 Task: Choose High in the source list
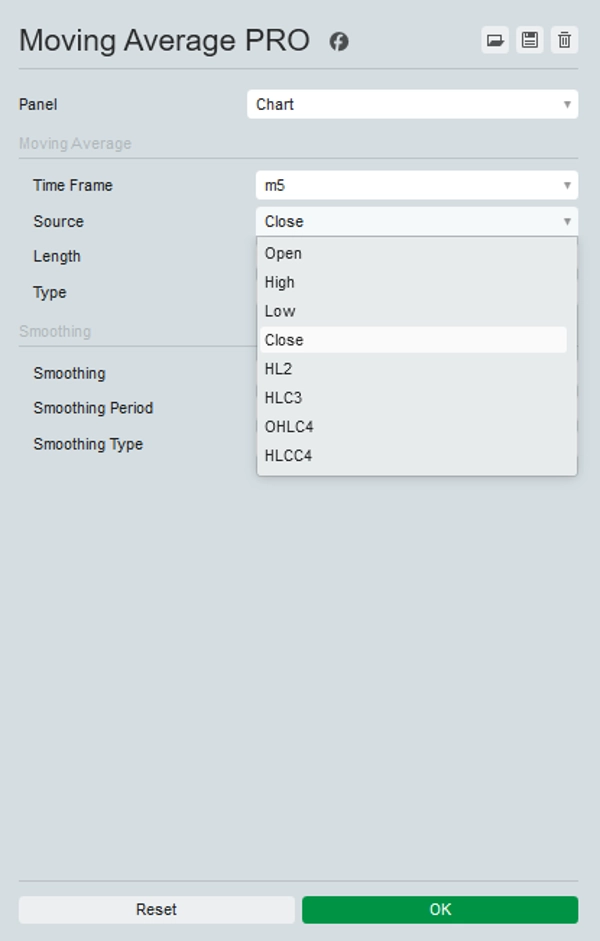[280, 282]
